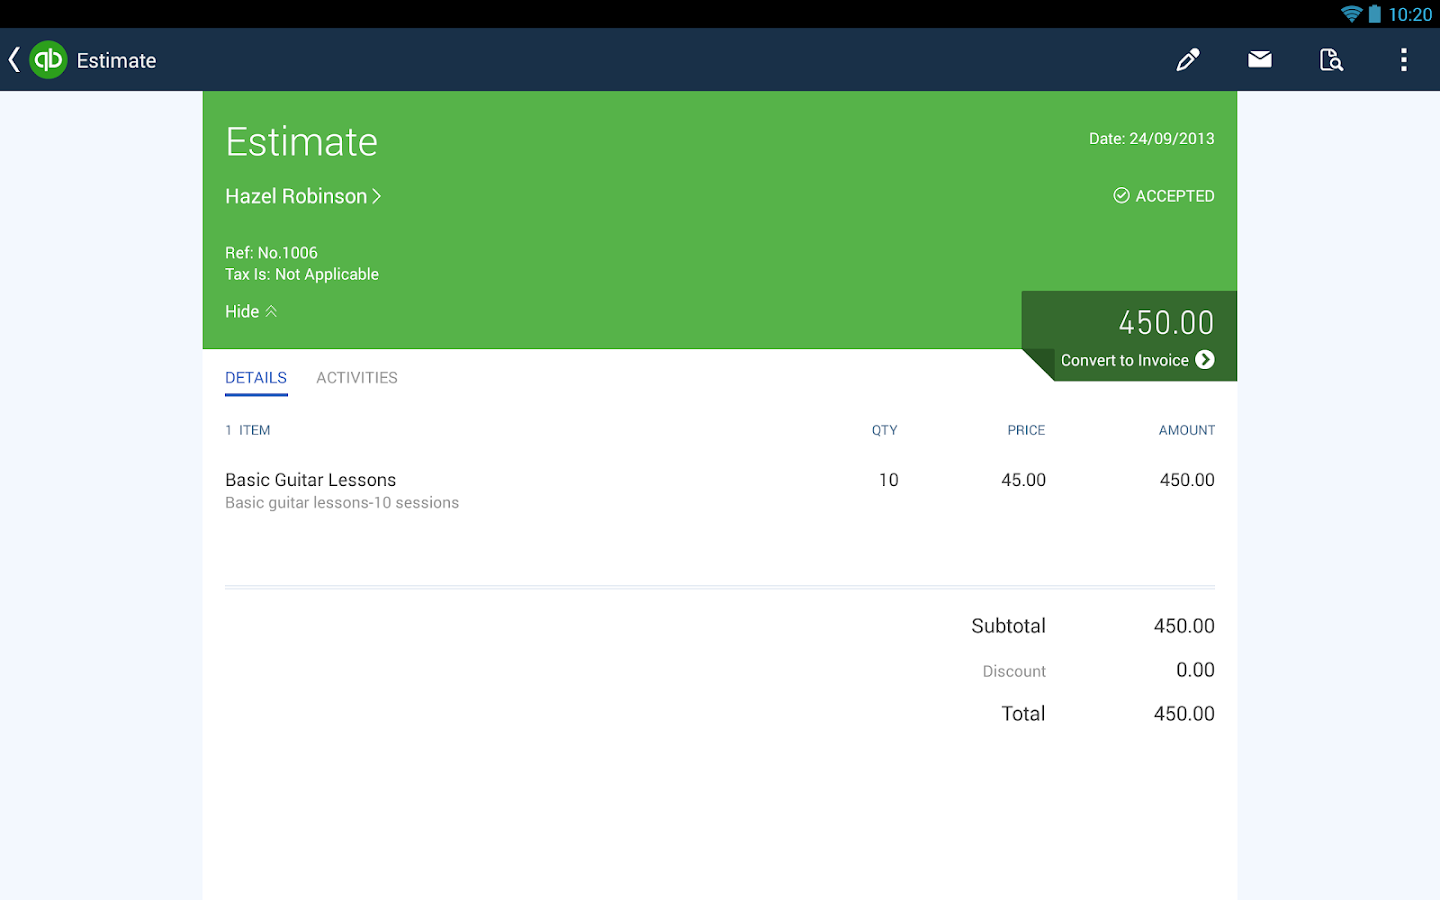The height and width of the screenshot is (900, 1440).
Task: Expand the Basic Guitar Lessons line item
Action: (x=310, y=479)
